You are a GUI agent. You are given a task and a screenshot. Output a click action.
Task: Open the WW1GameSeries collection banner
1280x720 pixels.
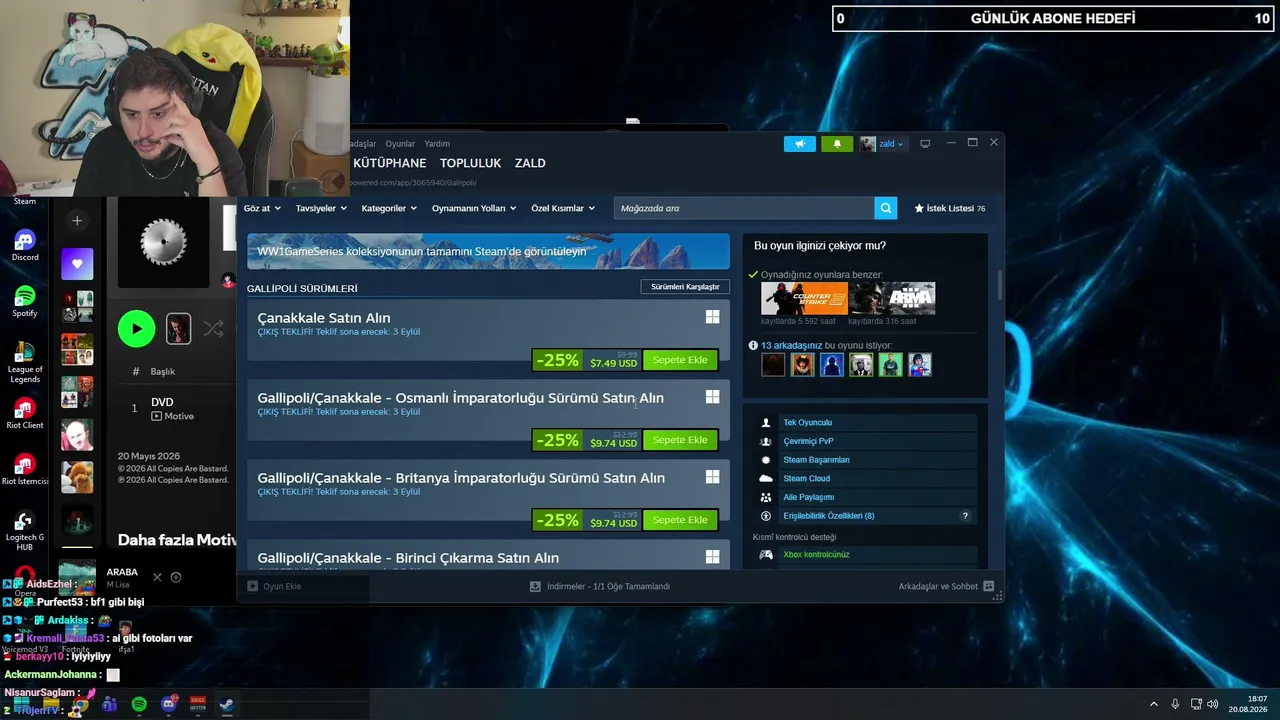pos(488,251)
